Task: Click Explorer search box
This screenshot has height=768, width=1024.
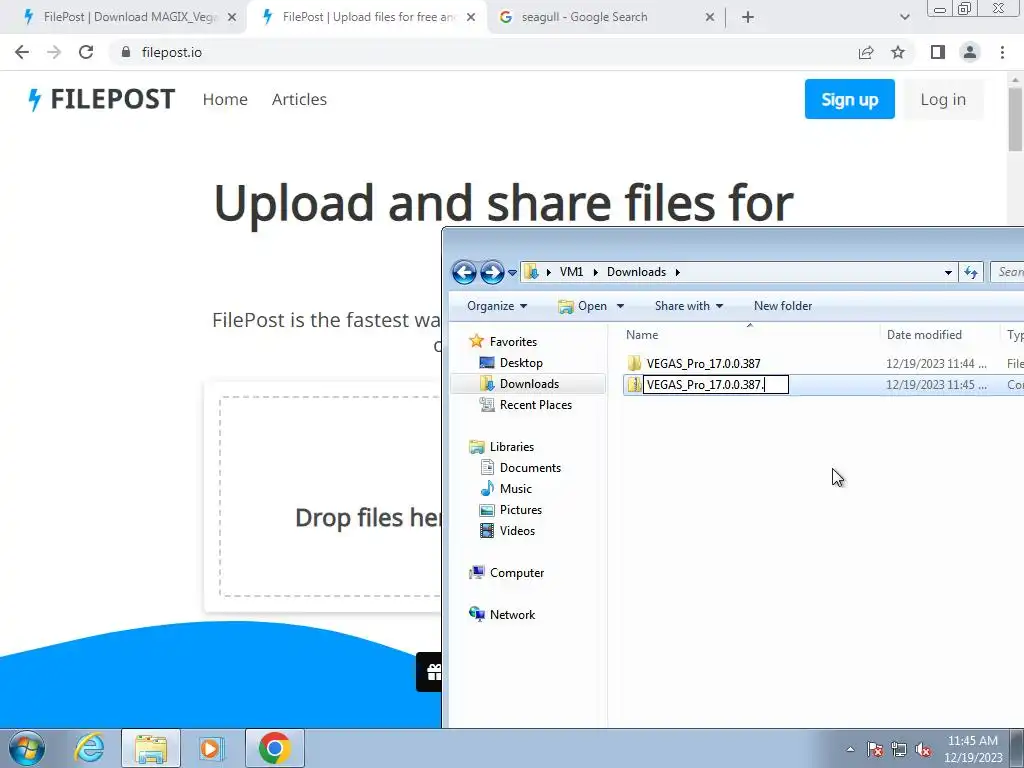Action: click(1008, 272)
